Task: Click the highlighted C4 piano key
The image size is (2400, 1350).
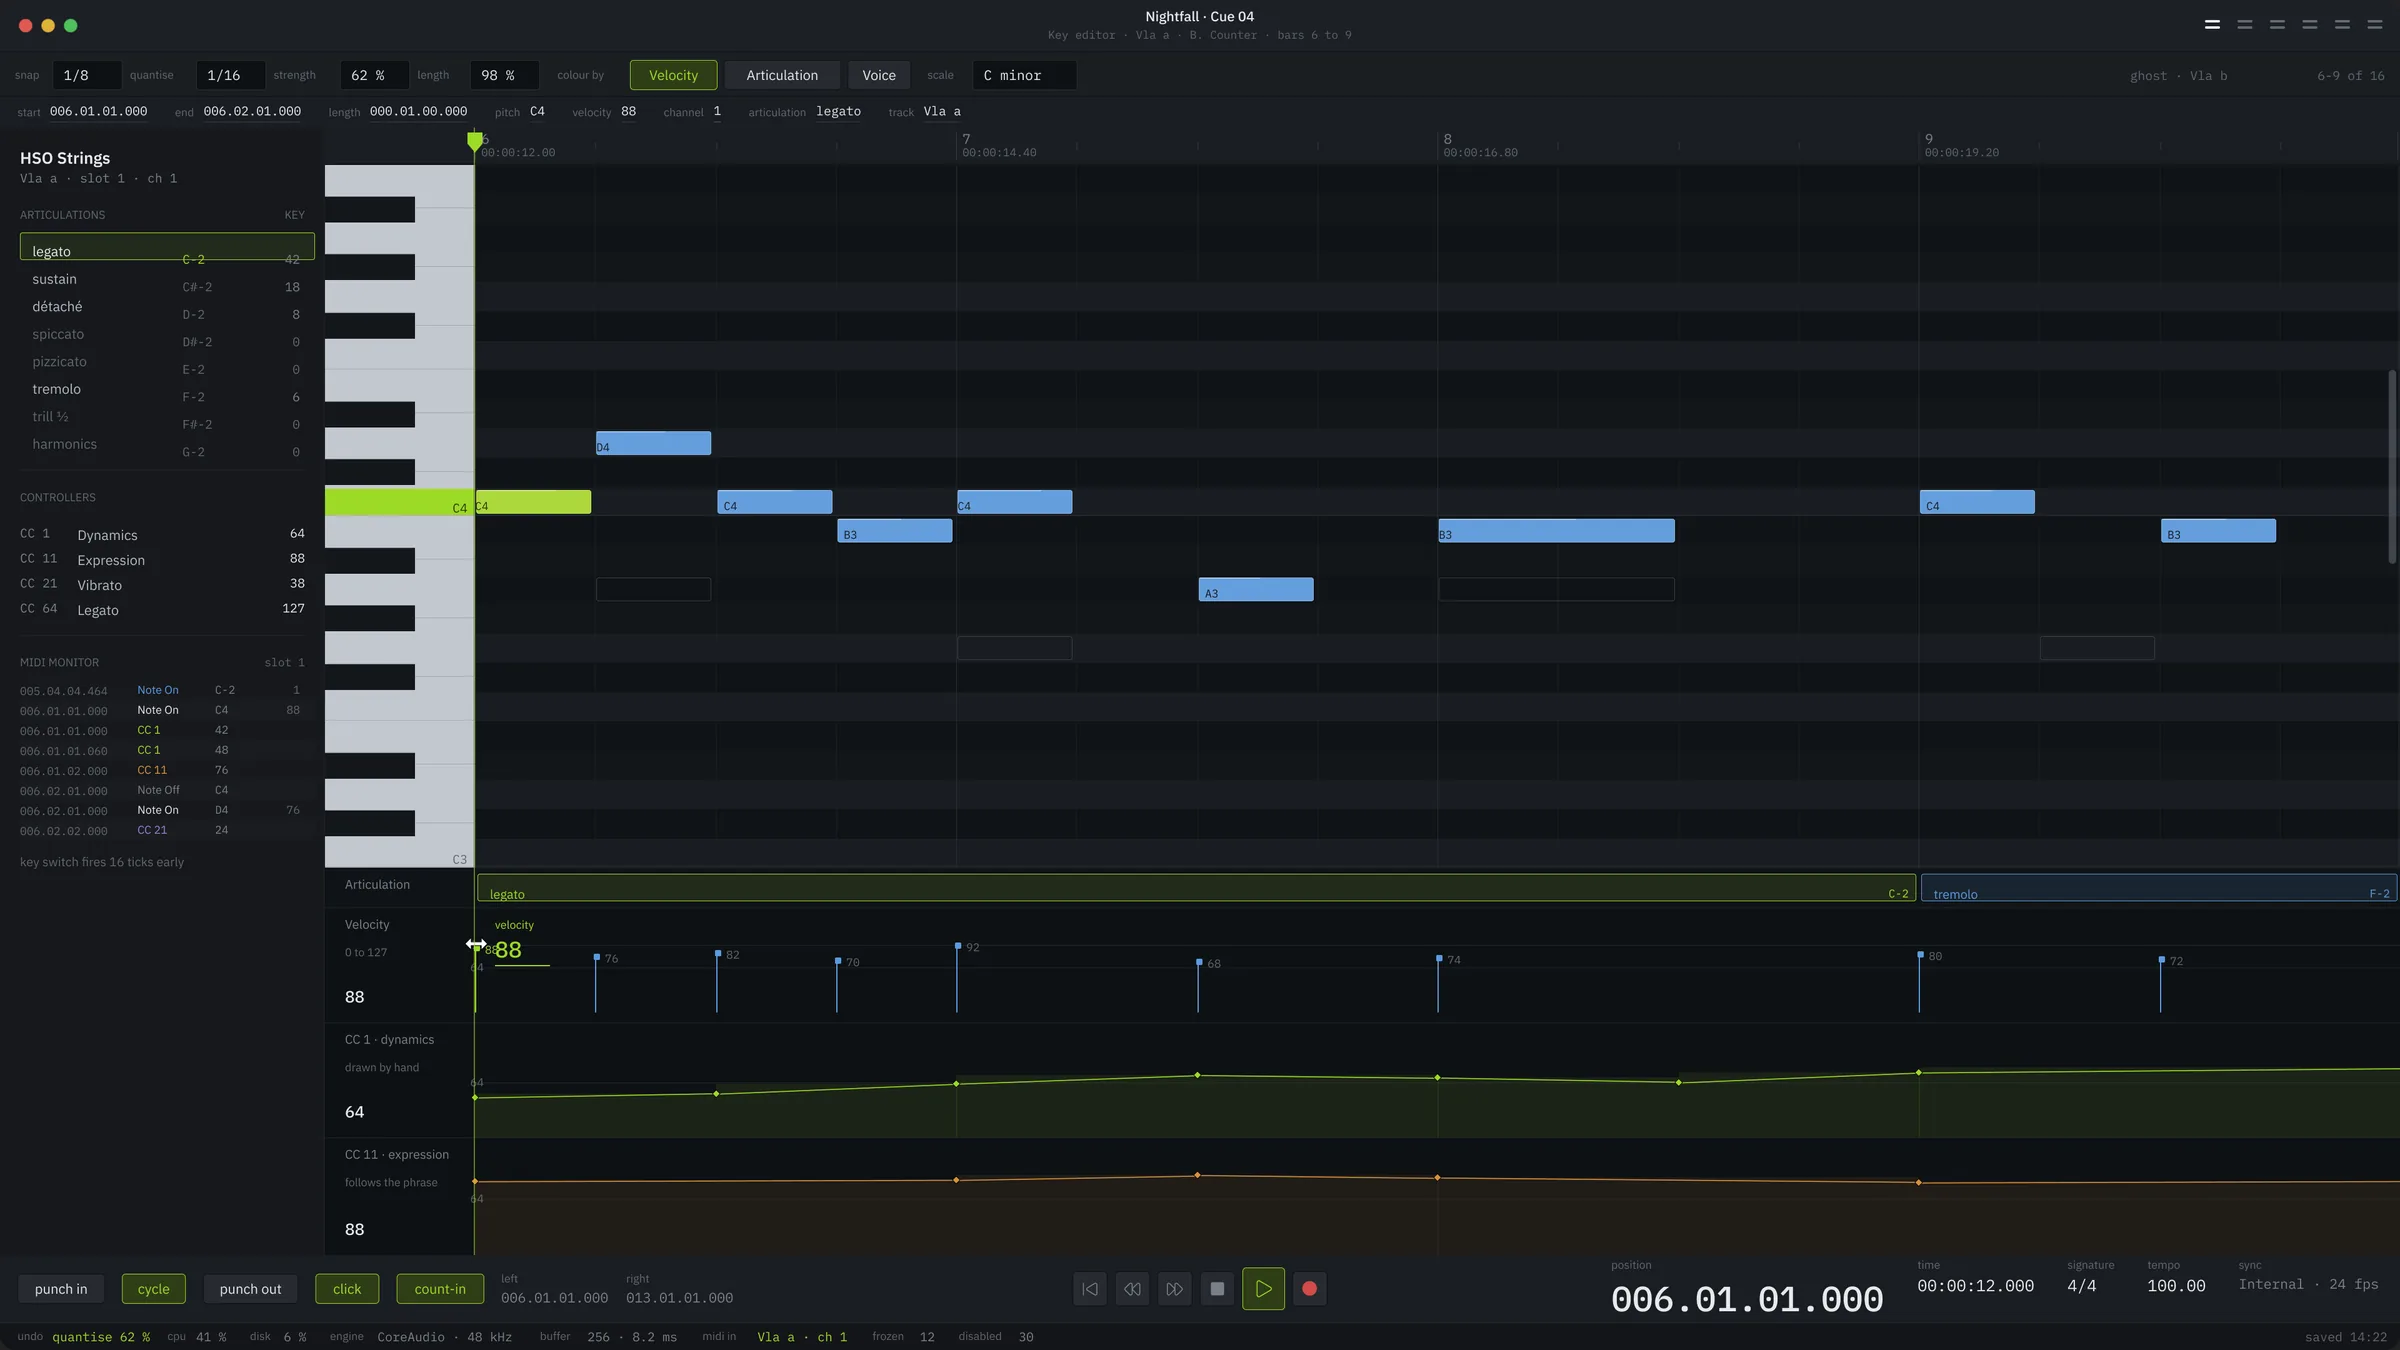Action: coord(399,502)
